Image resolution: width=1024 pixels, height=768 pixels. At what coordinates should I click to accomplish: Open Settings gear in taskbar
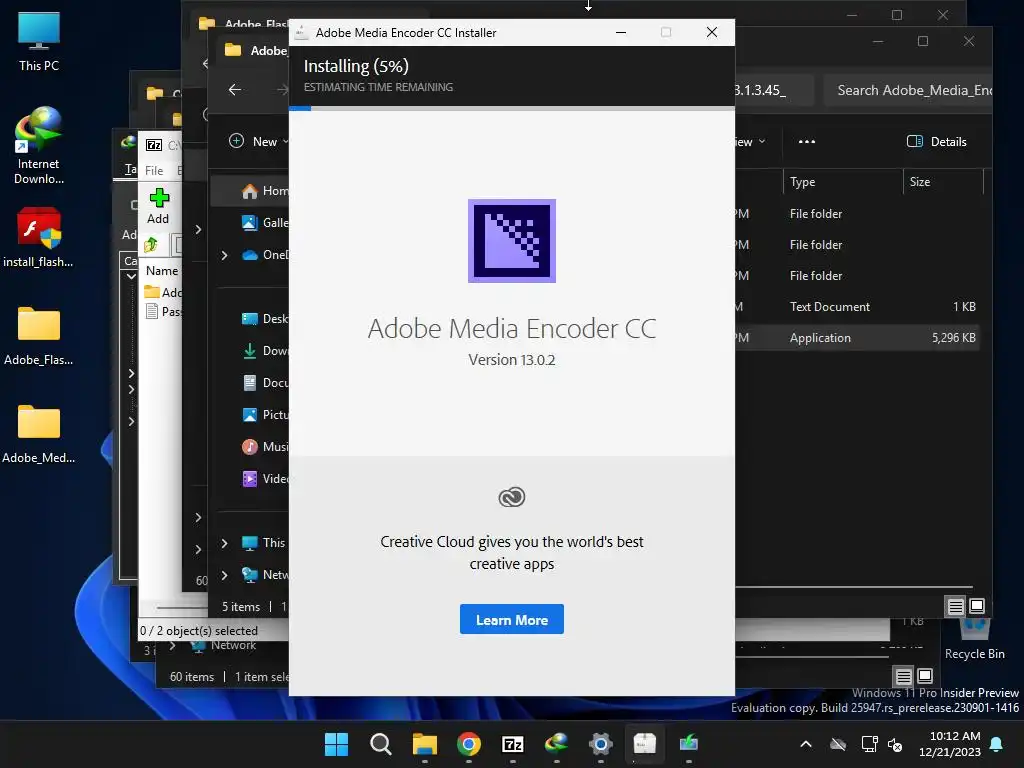tap(601, 744)
